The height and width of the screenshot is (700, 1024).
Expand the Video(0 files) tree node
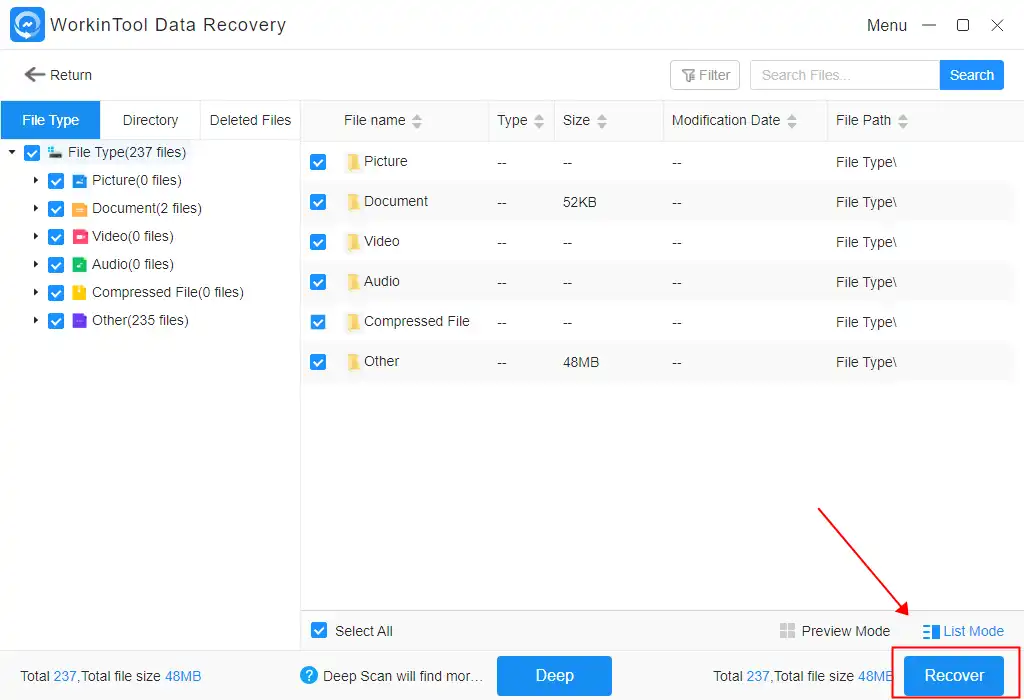(x=36, y=236)
